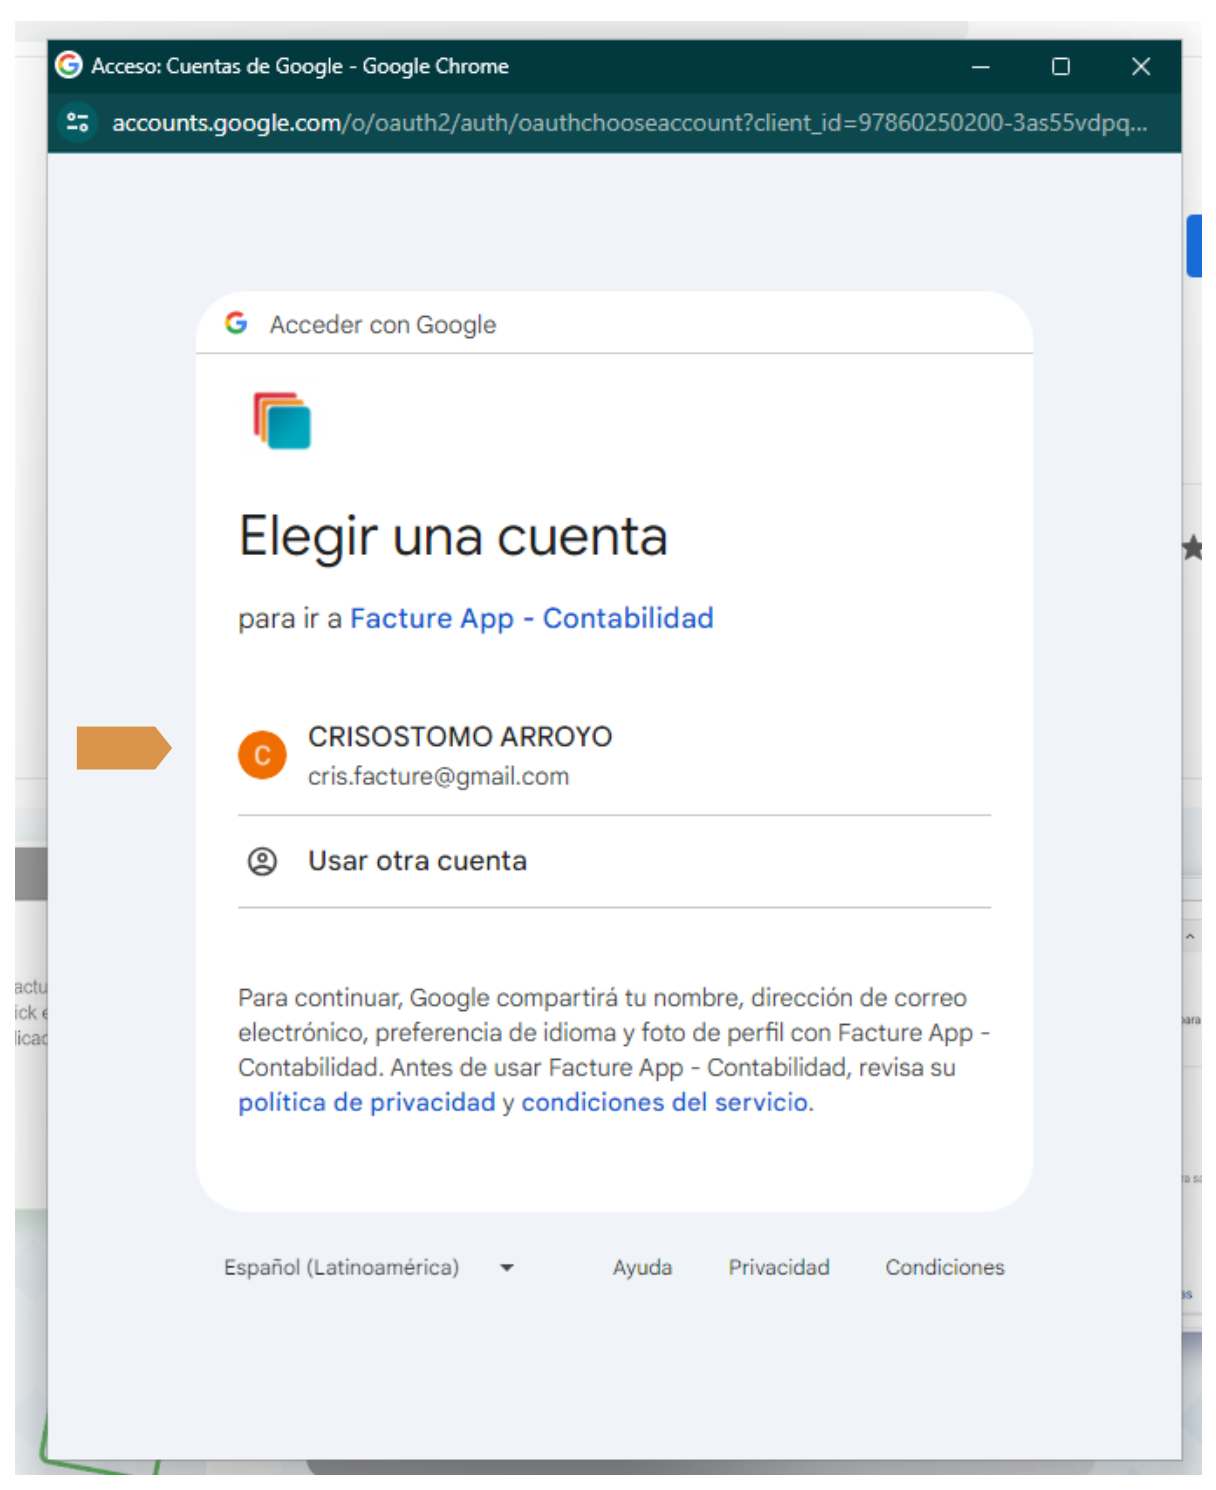Open the Español (Latinoamérica) language selector

click(x=341, y=1267)
